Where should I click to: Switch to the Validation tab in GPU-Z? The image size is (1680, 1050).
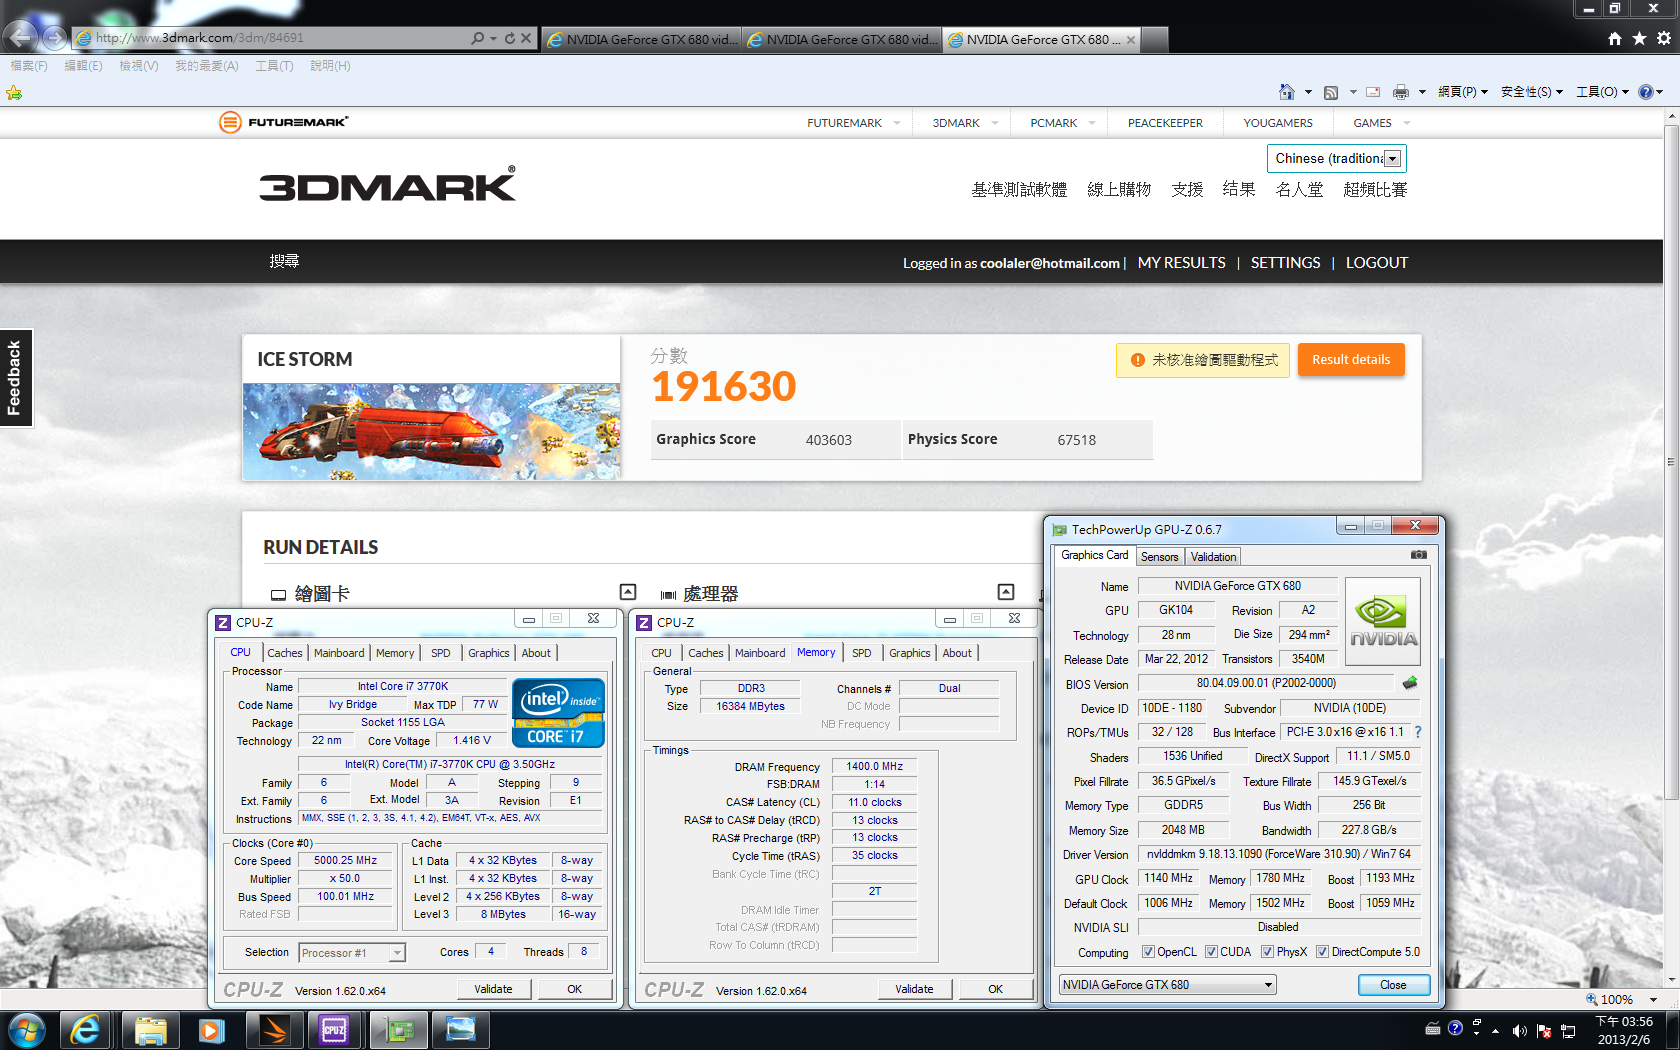point(1213,557)
